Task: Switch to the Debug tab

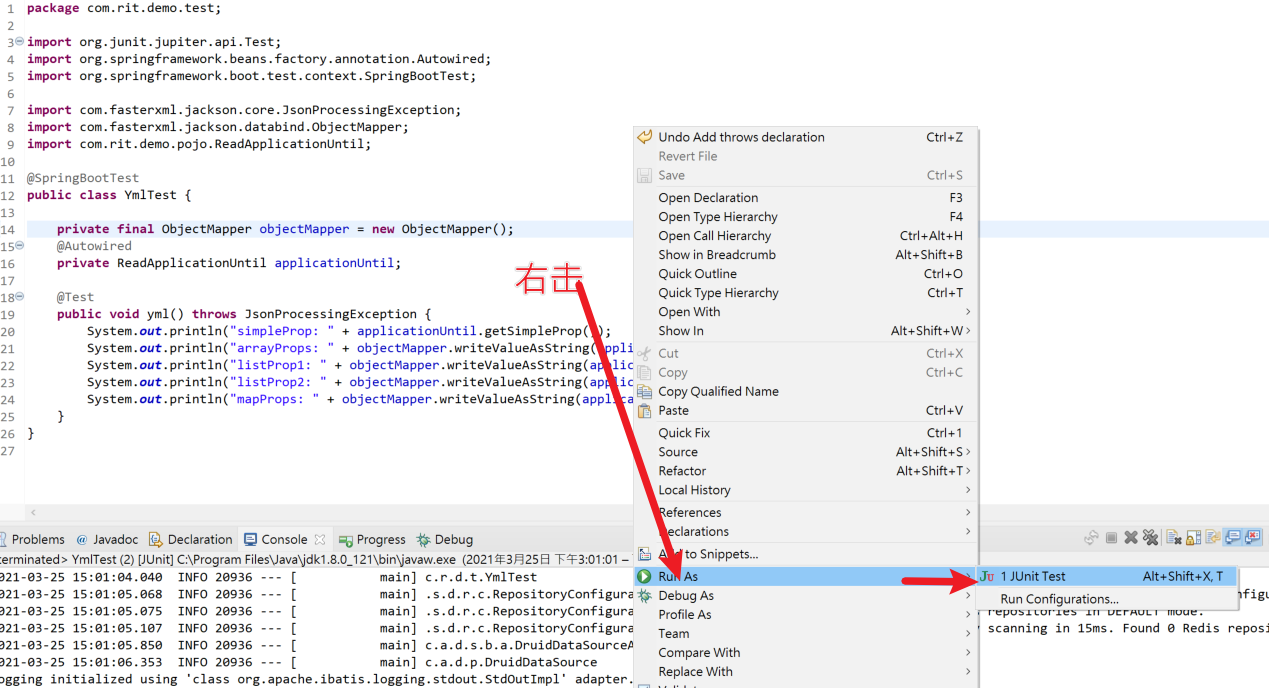Action: click(445, 539)
